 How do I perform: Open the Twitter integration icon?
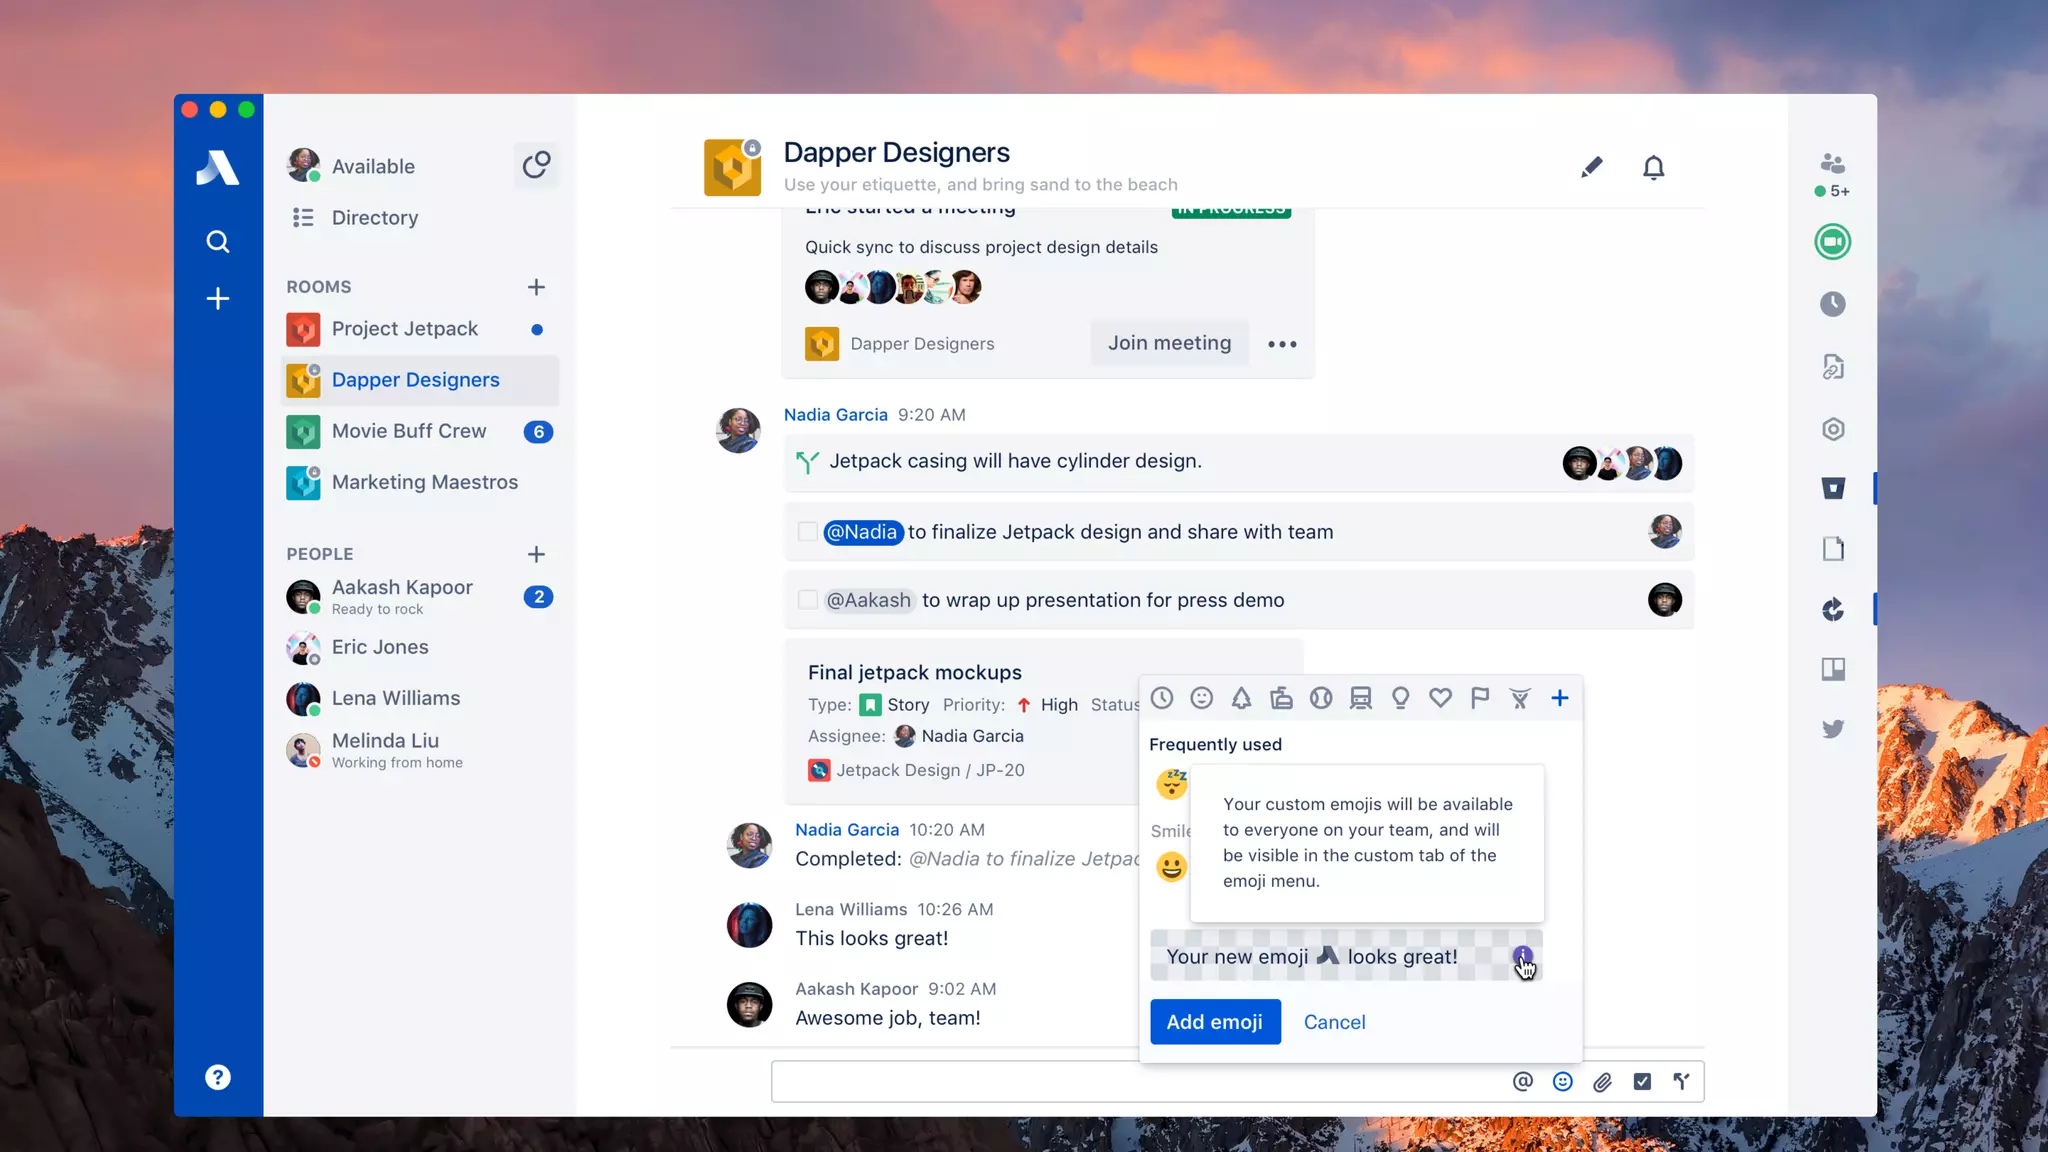click(1832, 729)
